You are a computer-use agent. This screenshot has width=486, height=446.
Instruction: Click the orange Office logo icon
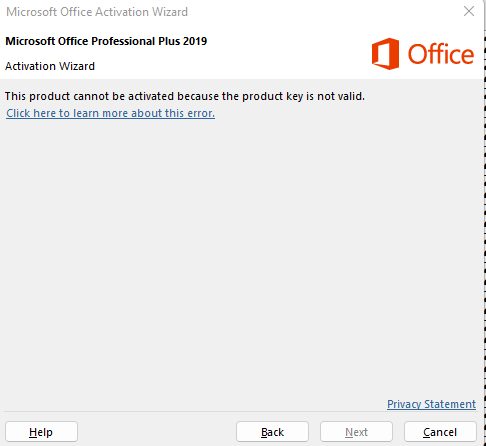(x=385, y=54)
